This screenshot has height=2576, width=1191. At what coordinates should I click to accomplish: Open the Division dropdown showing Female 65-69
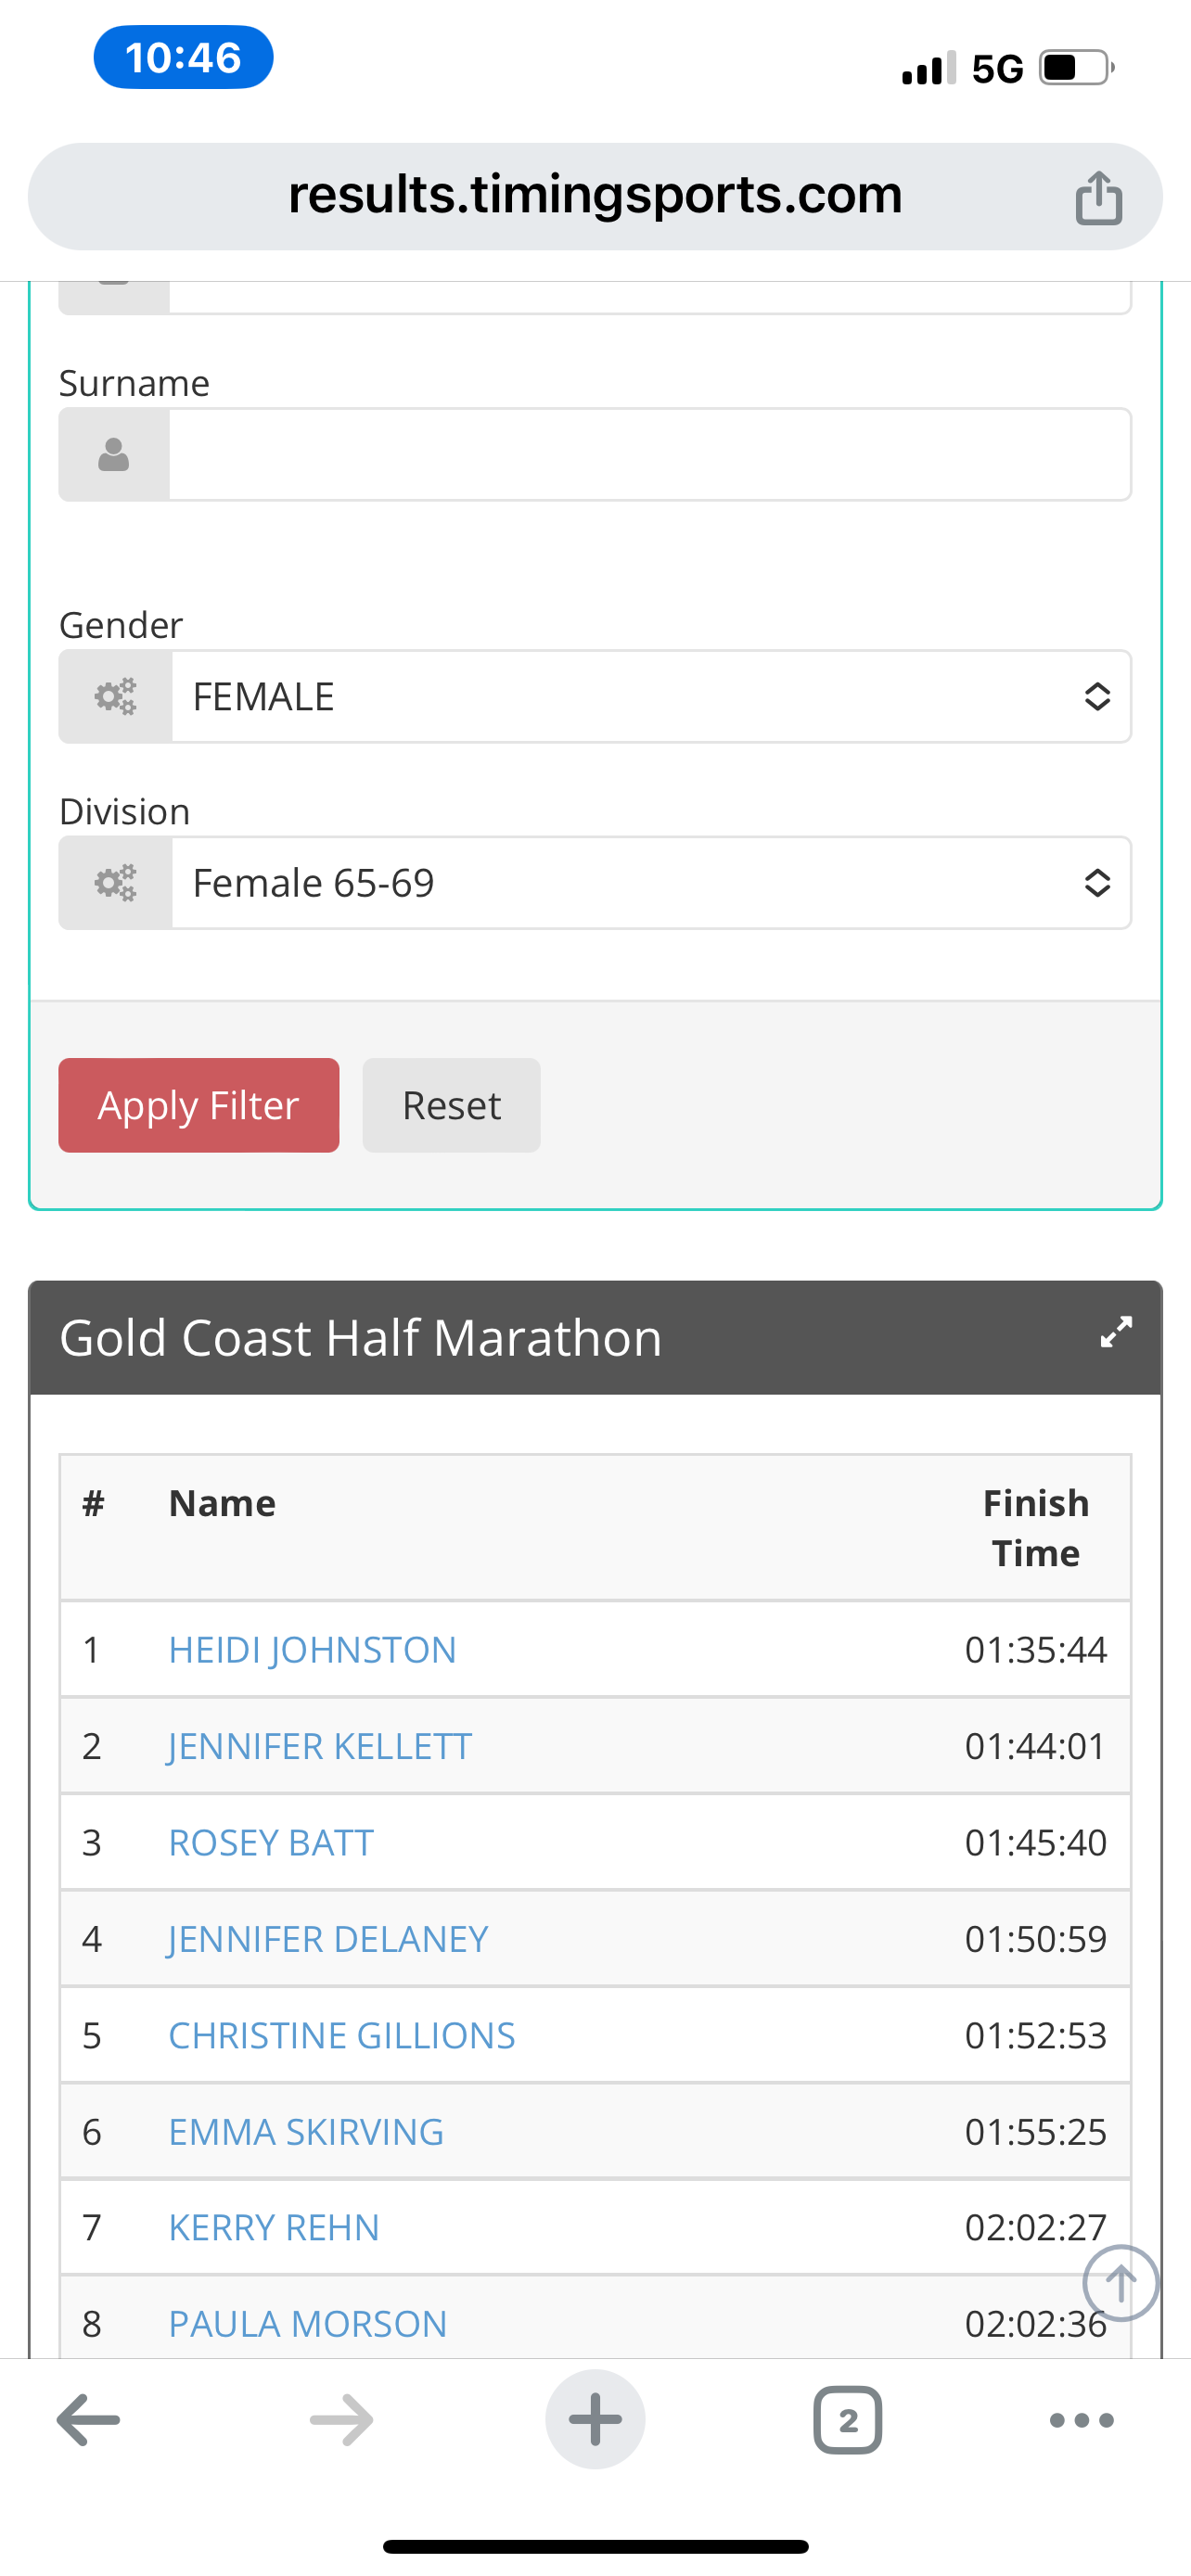coord(651,883)
